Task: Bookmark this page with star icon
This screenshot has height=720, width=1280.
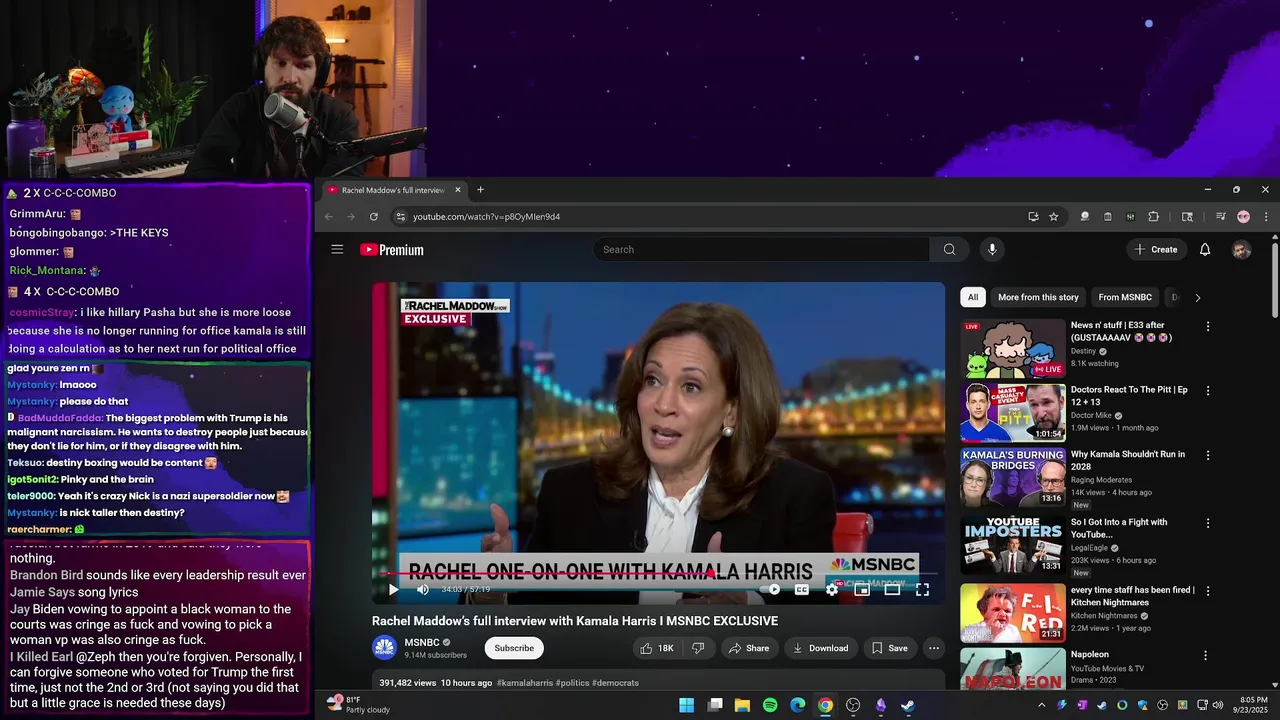Action: [x=1054, y=217]
